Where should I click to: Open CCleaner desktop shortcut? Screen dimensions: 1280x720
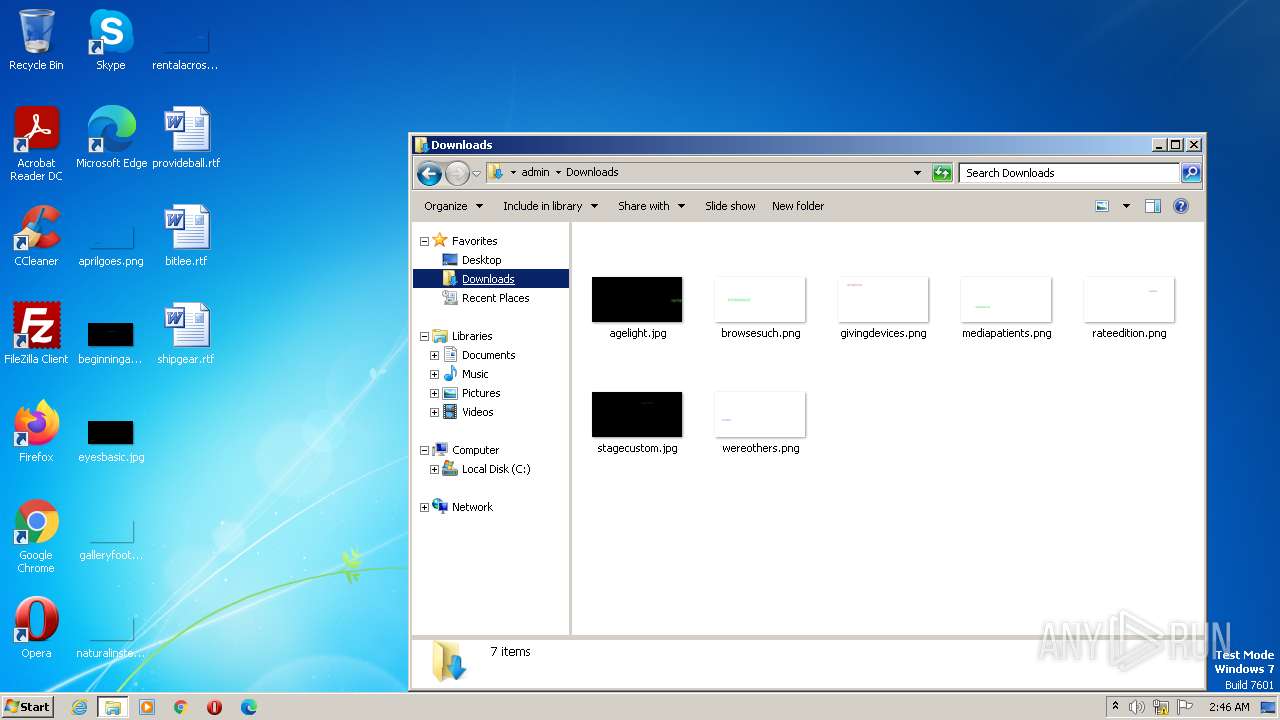(x=36, y=236)
